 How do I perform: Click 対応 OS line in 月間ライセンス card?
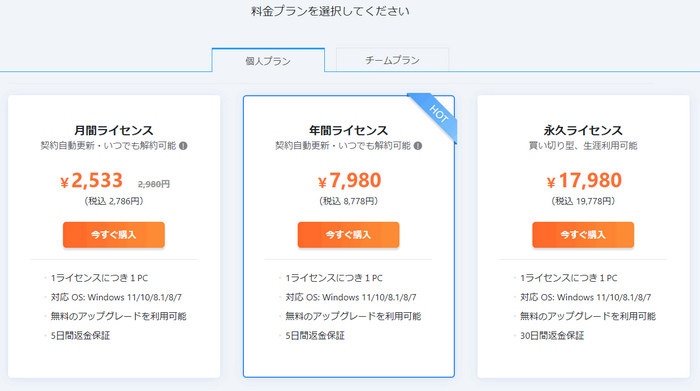(x=116, y=297)
